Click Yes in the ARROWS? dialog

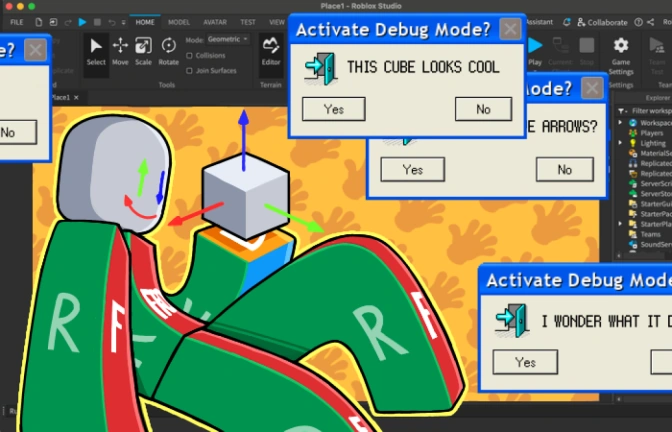[x=412, y=170]
